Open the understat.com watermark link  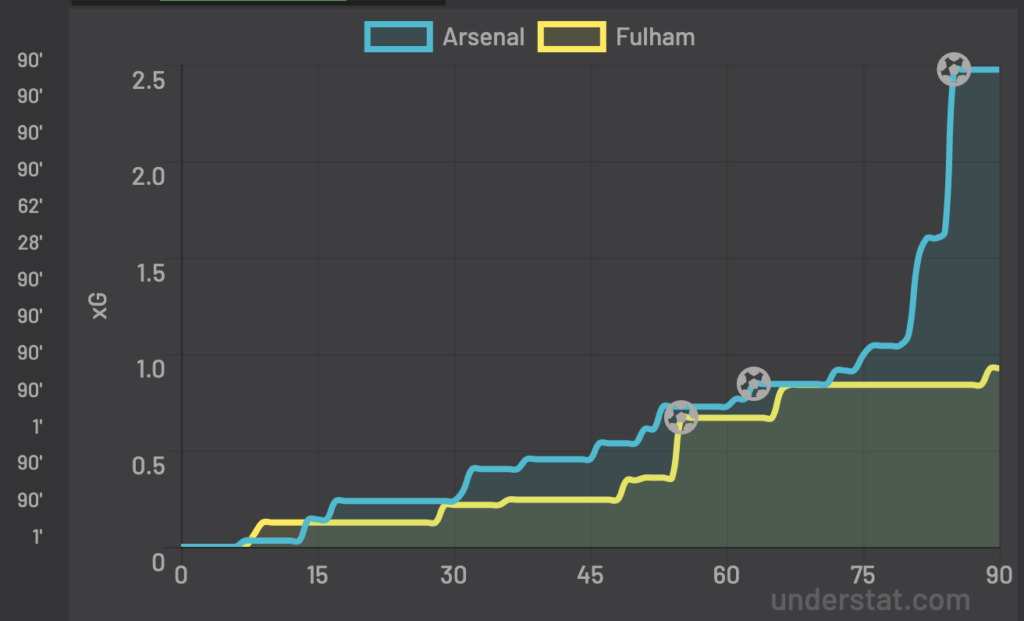pyautogui.click(x=870, y=599)
